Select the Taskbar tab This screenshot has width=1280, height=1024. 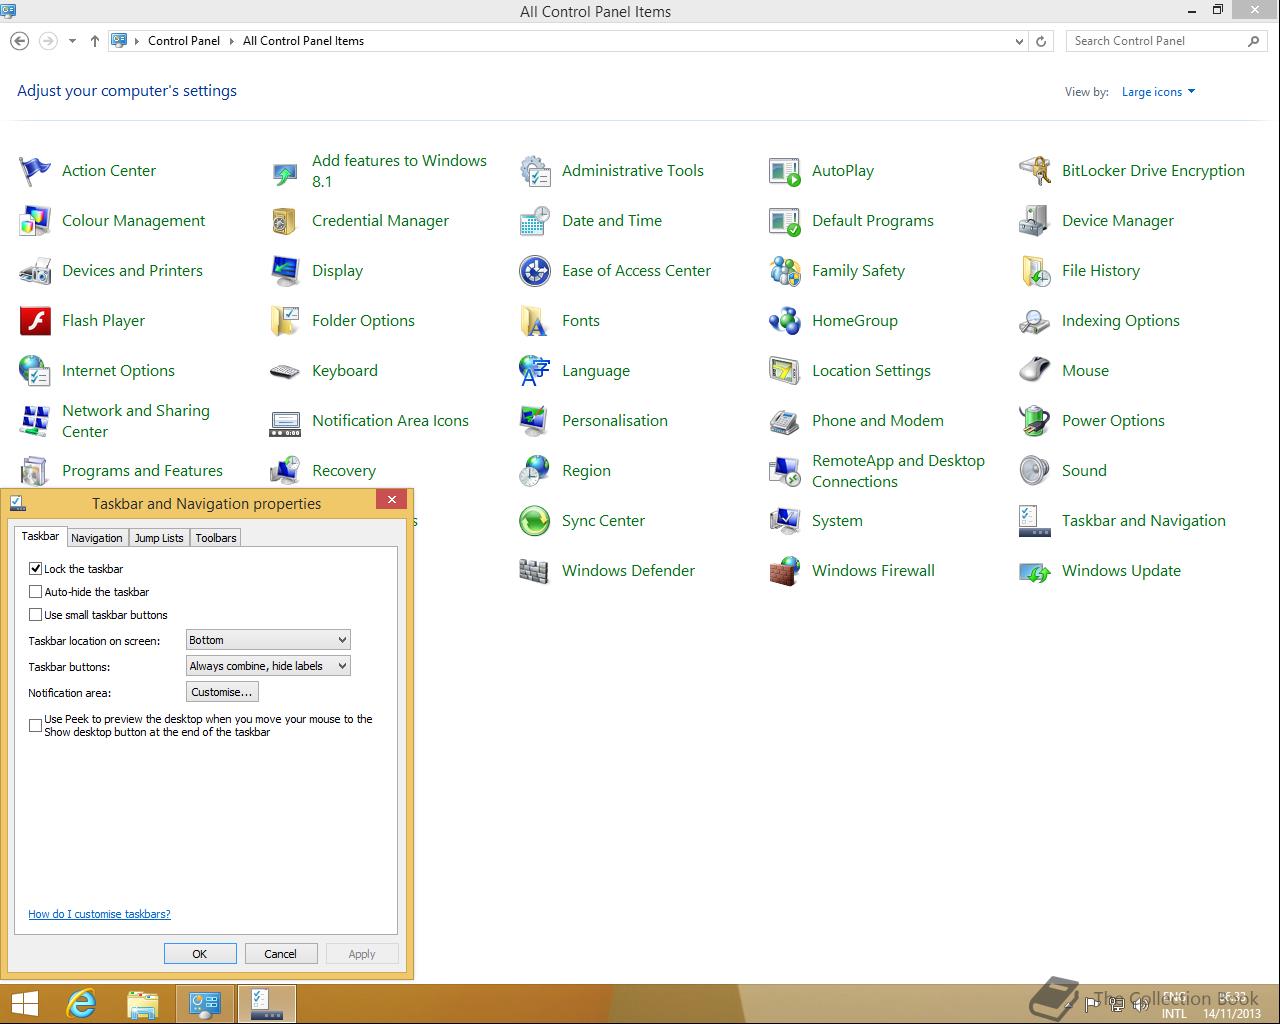coord(41,536)
